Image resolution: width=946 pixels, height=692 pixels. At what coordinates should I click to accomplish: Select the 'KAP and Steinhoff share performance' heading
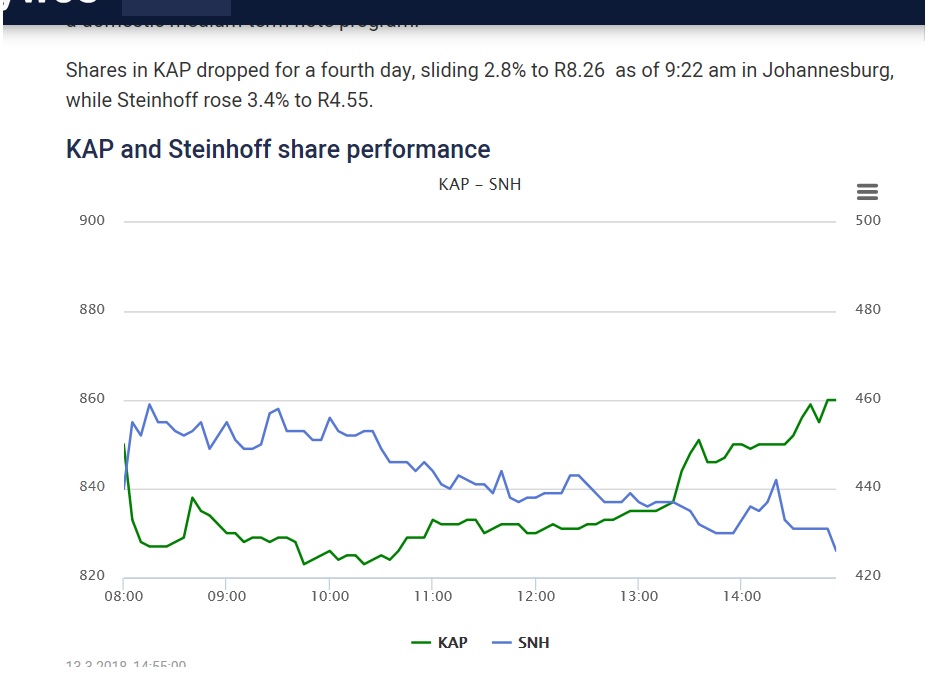coord(278,150)
